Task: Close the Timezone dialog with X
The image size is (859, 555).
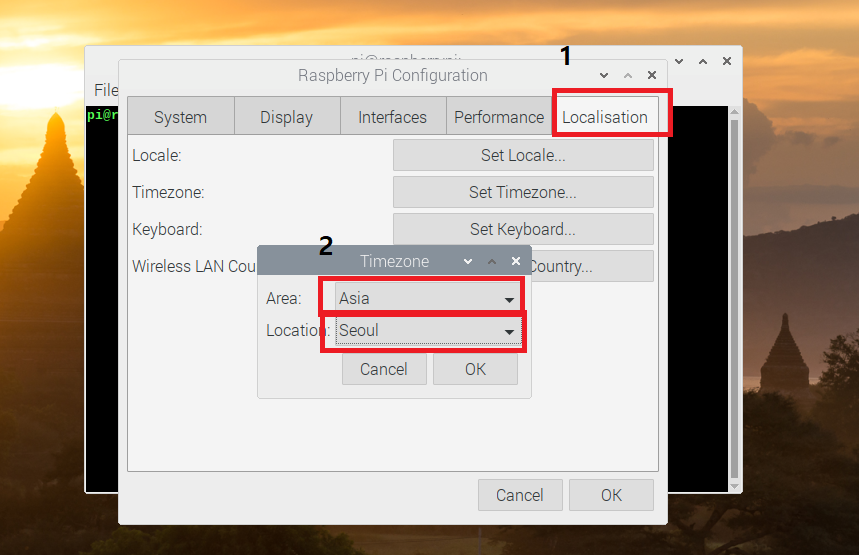Action: pos(516,261)
